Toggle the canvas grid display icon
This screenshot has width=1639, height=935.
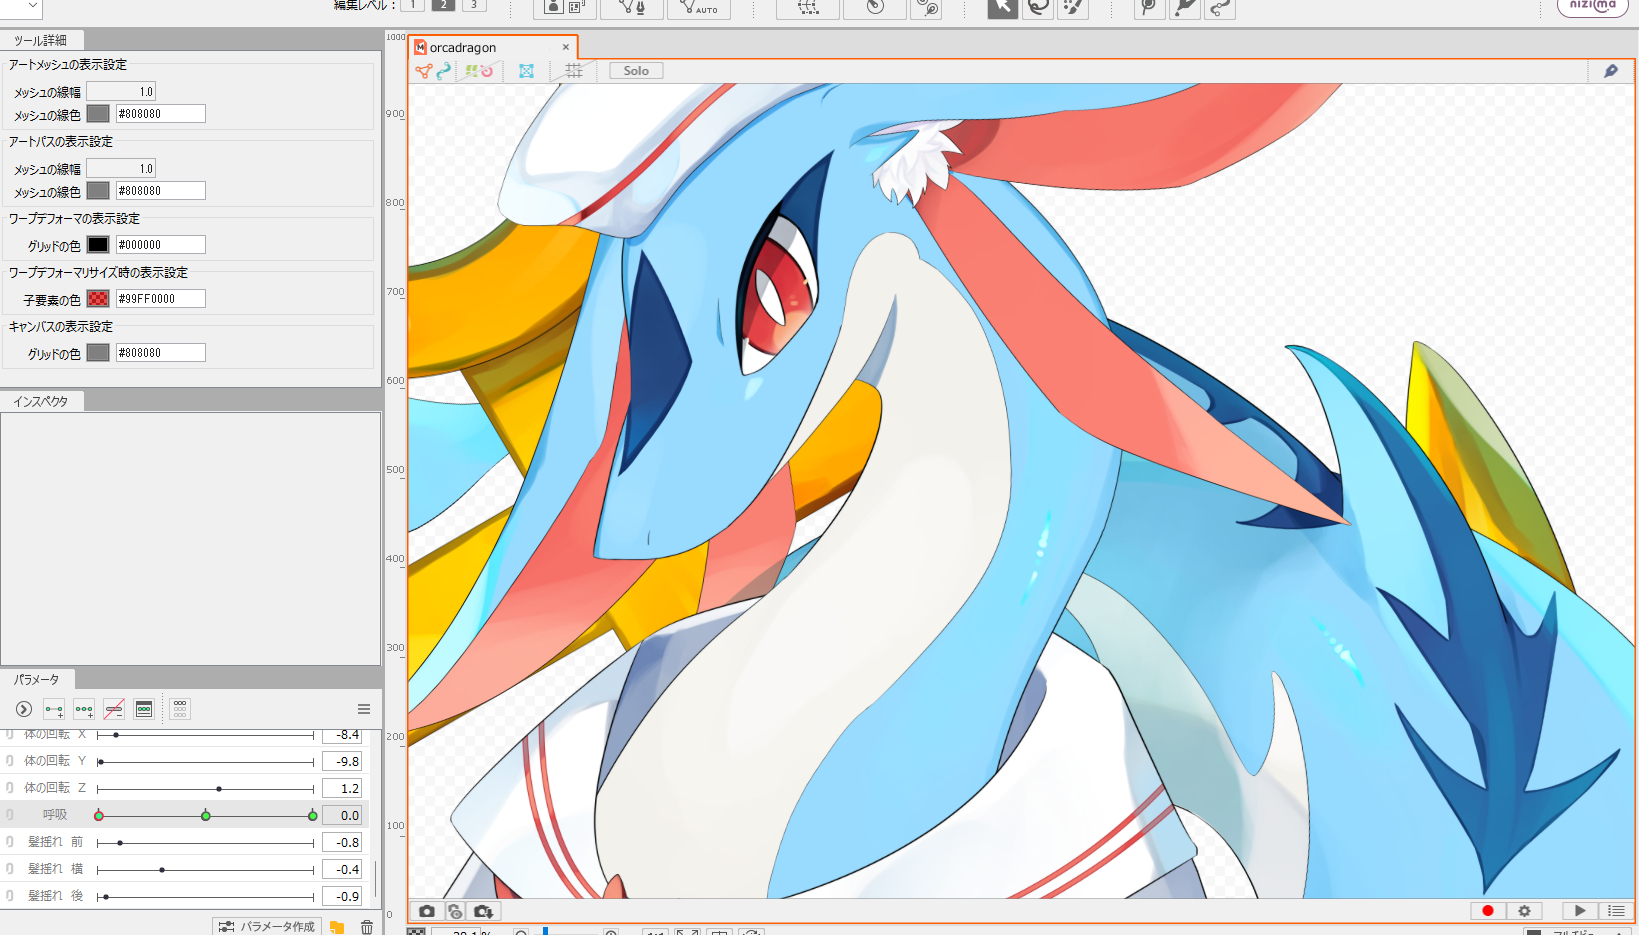[574, 71]
